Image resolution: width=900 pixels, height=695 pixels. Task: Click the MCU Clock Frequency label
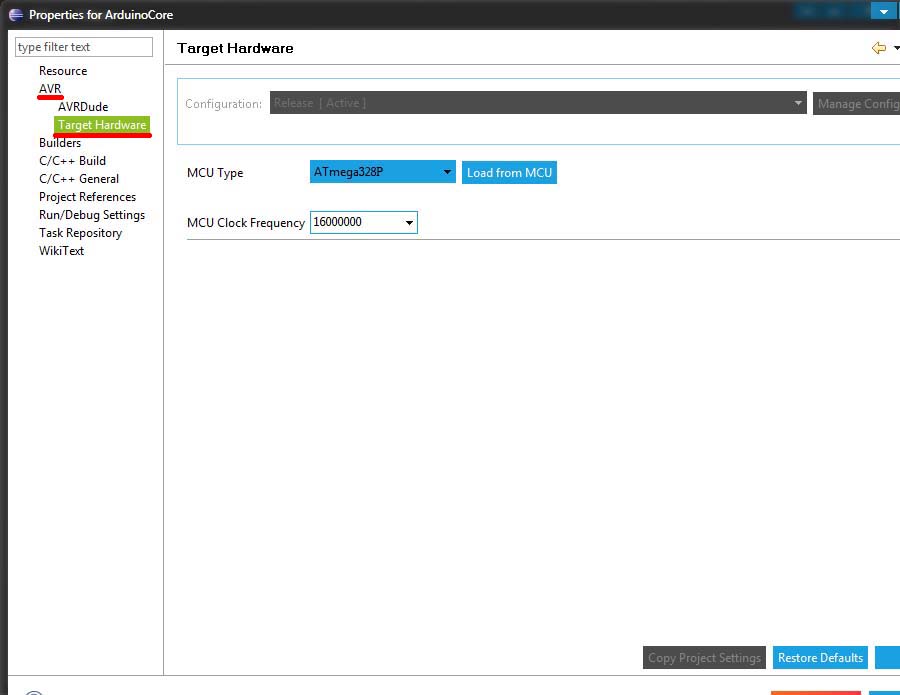246,223
